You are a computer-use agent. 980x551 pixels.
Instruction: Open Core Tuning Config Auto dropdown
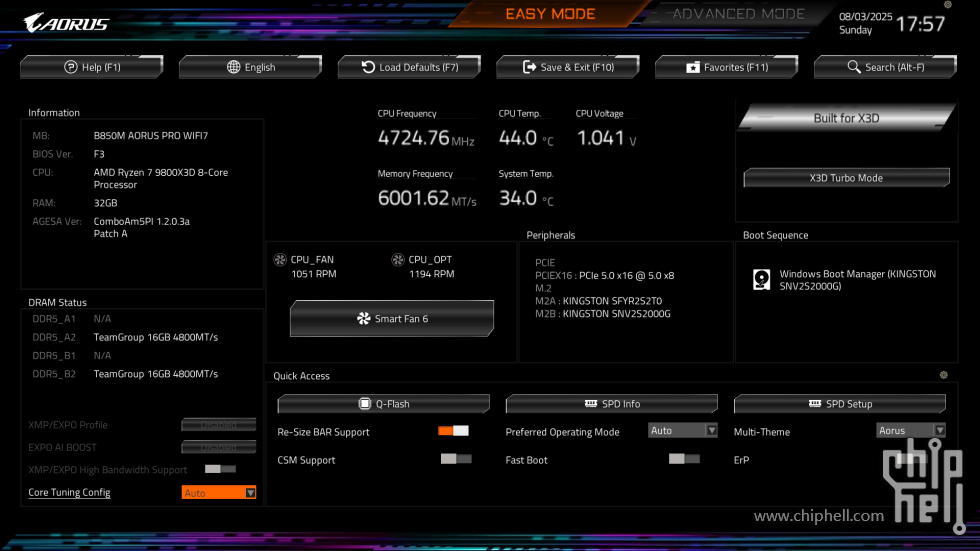(219, 492)
